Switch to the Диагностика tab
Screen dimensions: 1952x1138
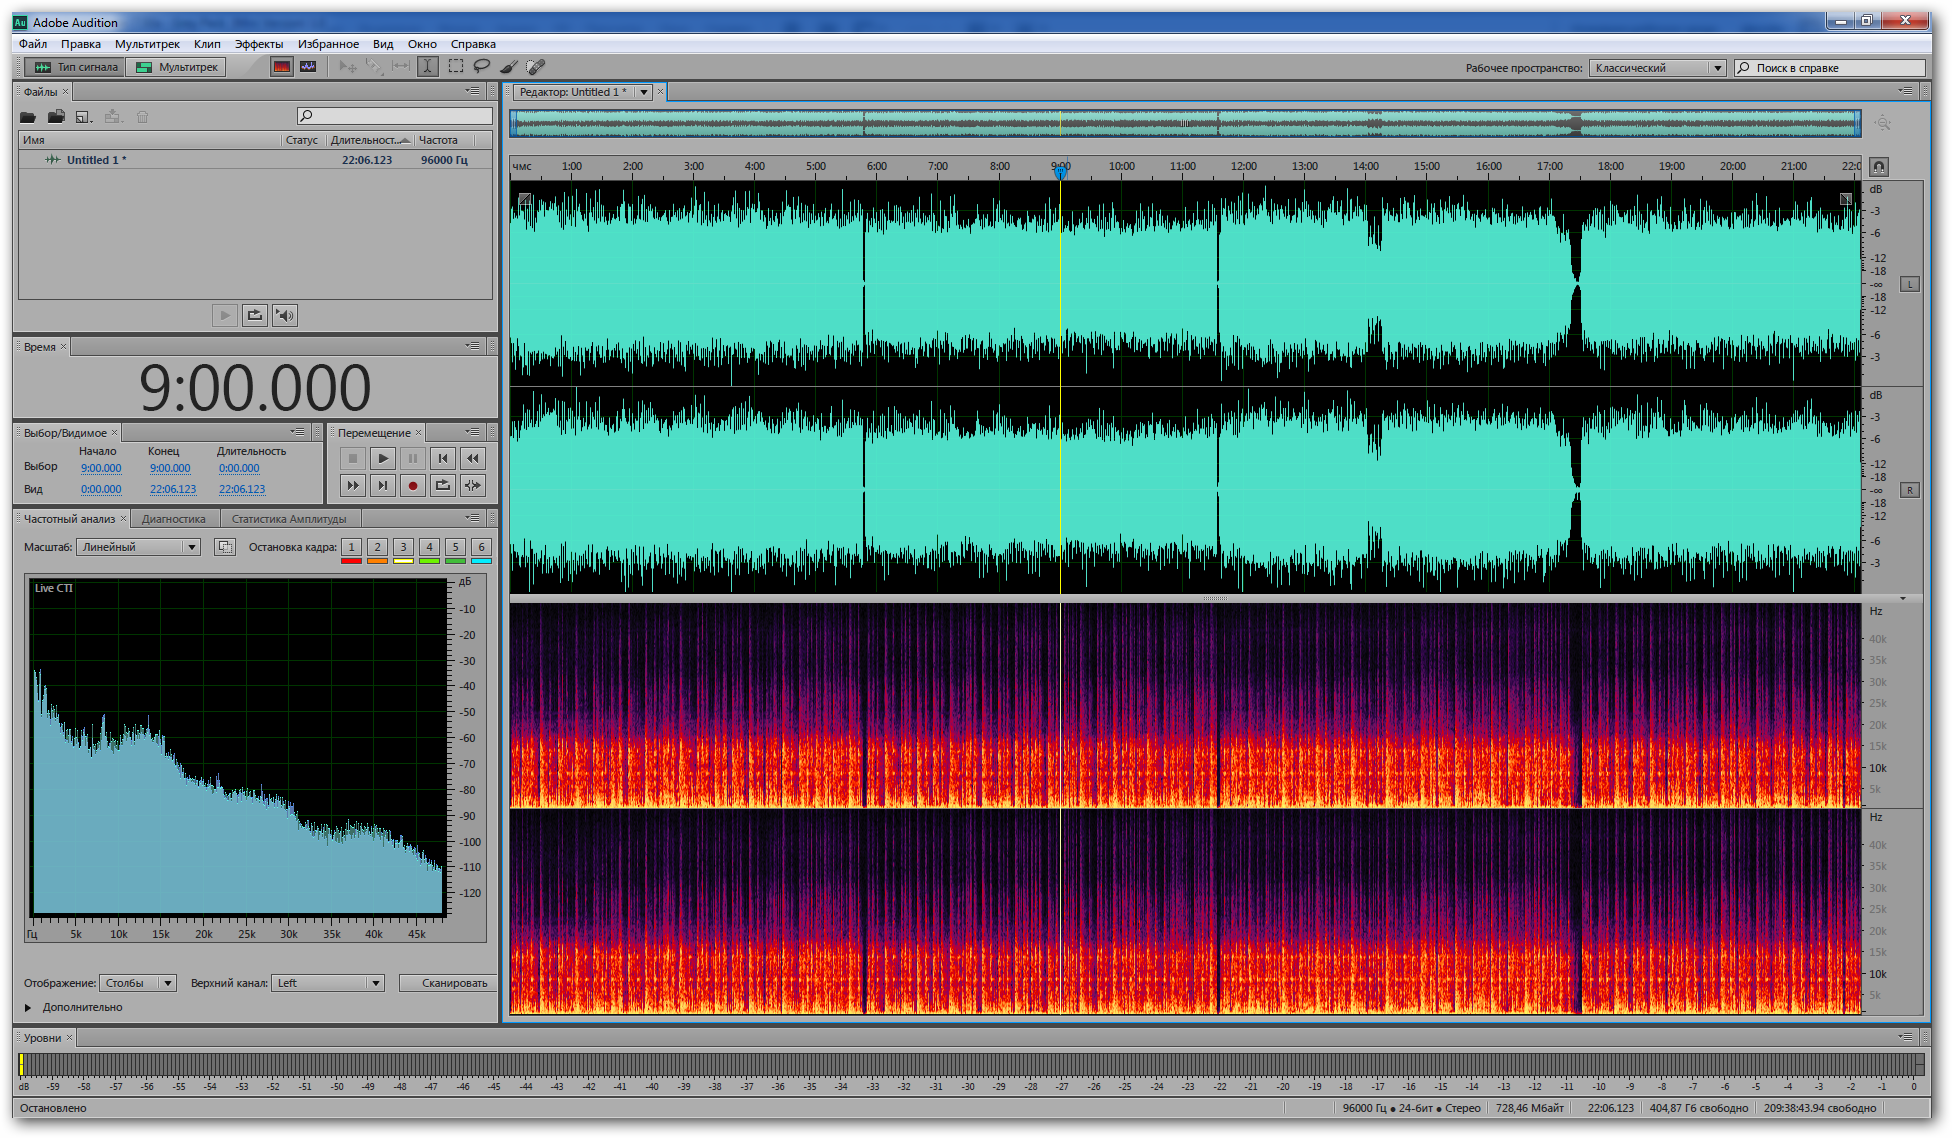pyautogui.click(x=173, y=519)
